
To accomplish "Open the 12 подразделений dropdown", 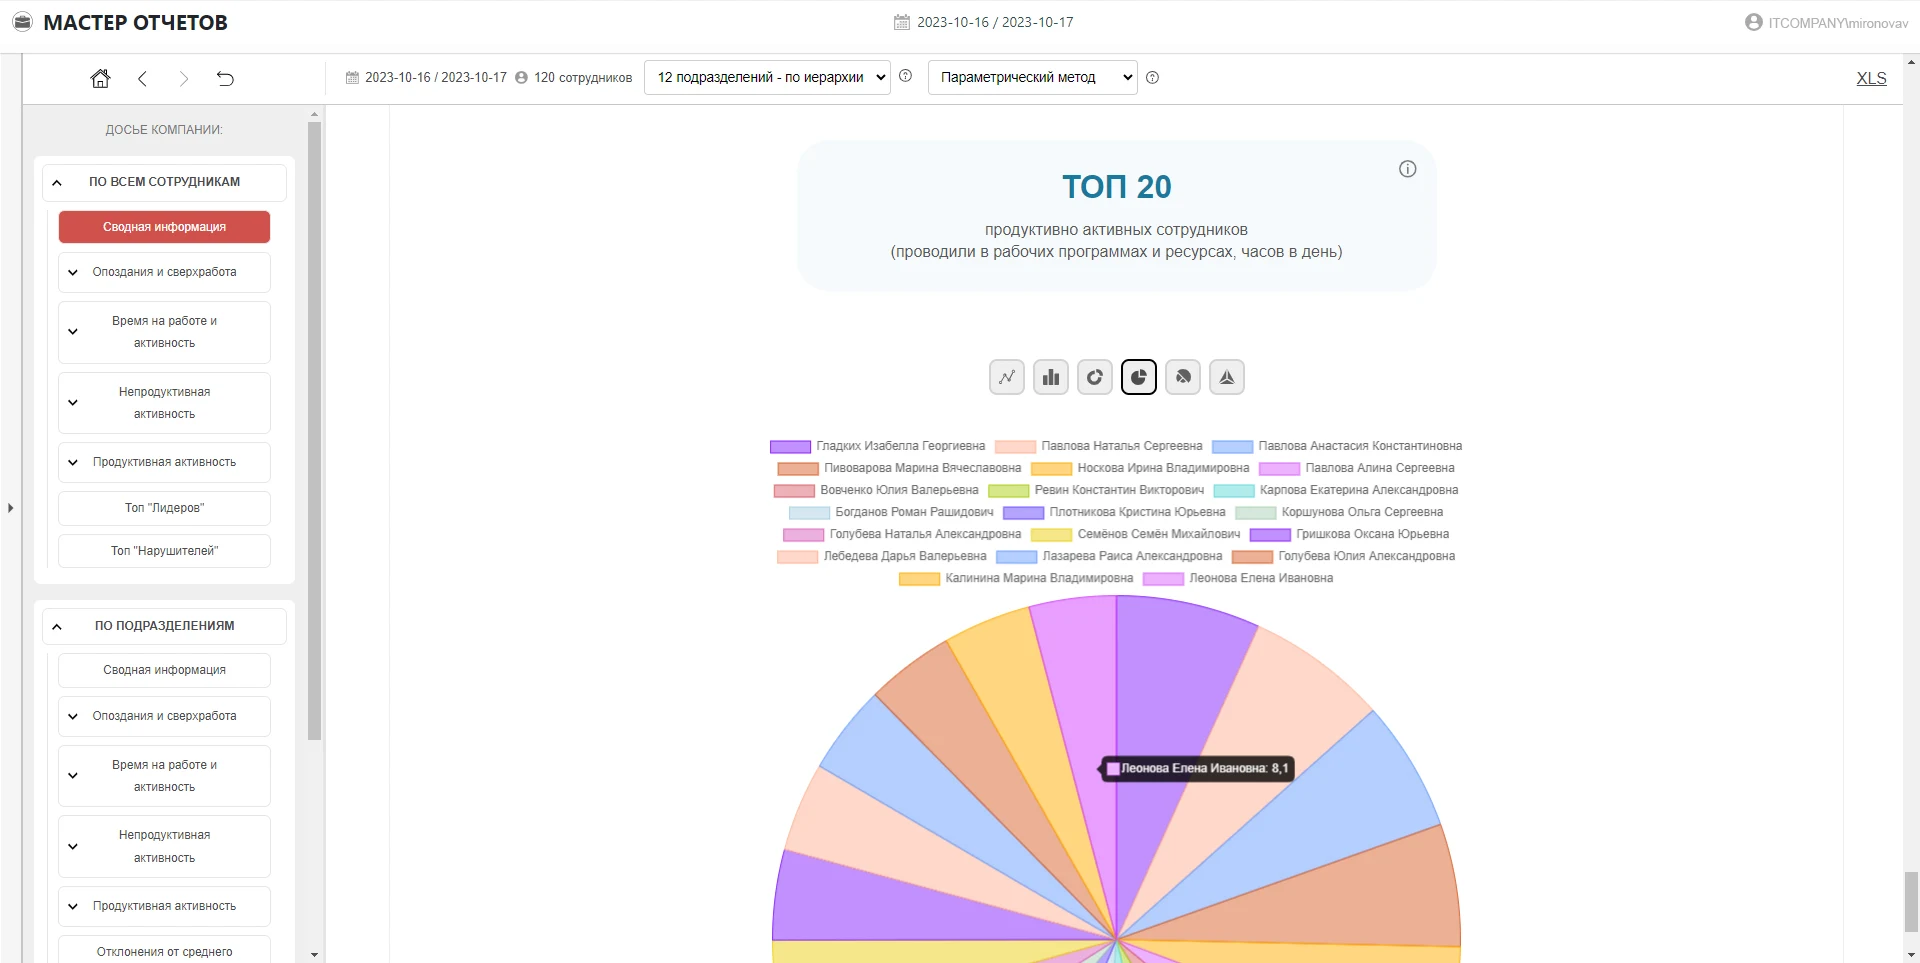I will pos(767,77).
